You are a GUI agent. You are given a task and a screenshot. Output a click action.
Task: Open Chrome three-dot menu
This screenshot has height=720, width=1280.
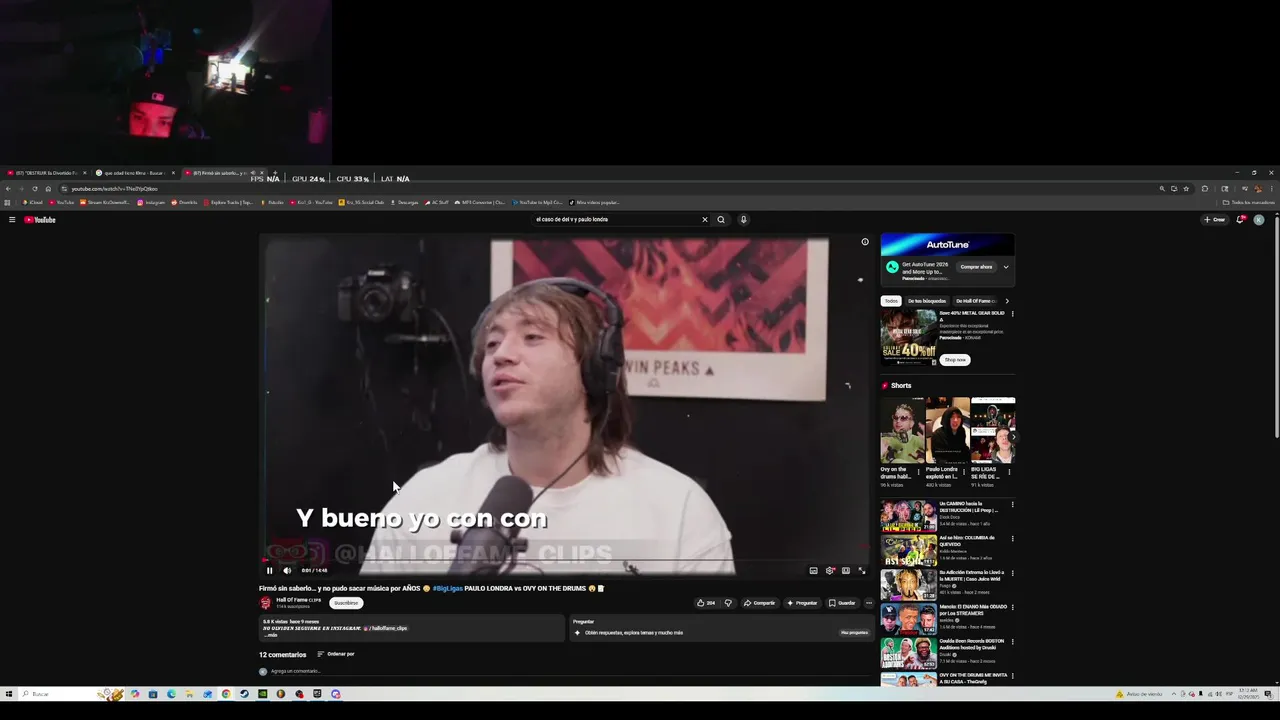1272,189
